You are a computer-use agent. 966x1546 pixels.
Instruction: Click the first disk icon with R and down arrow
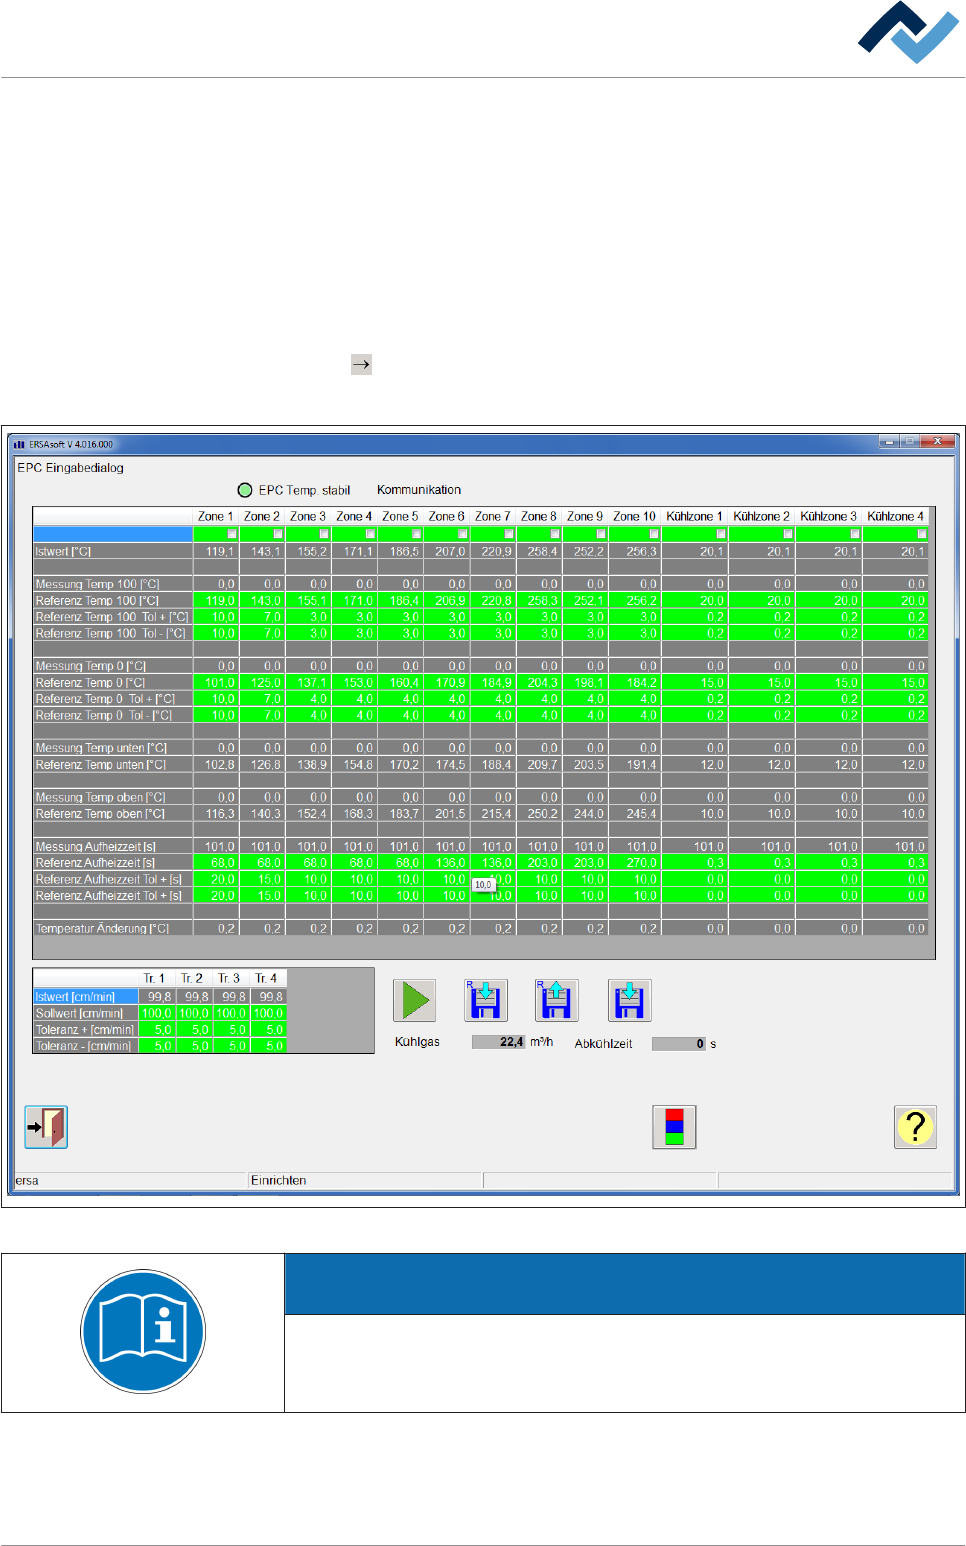point(486,1000)
